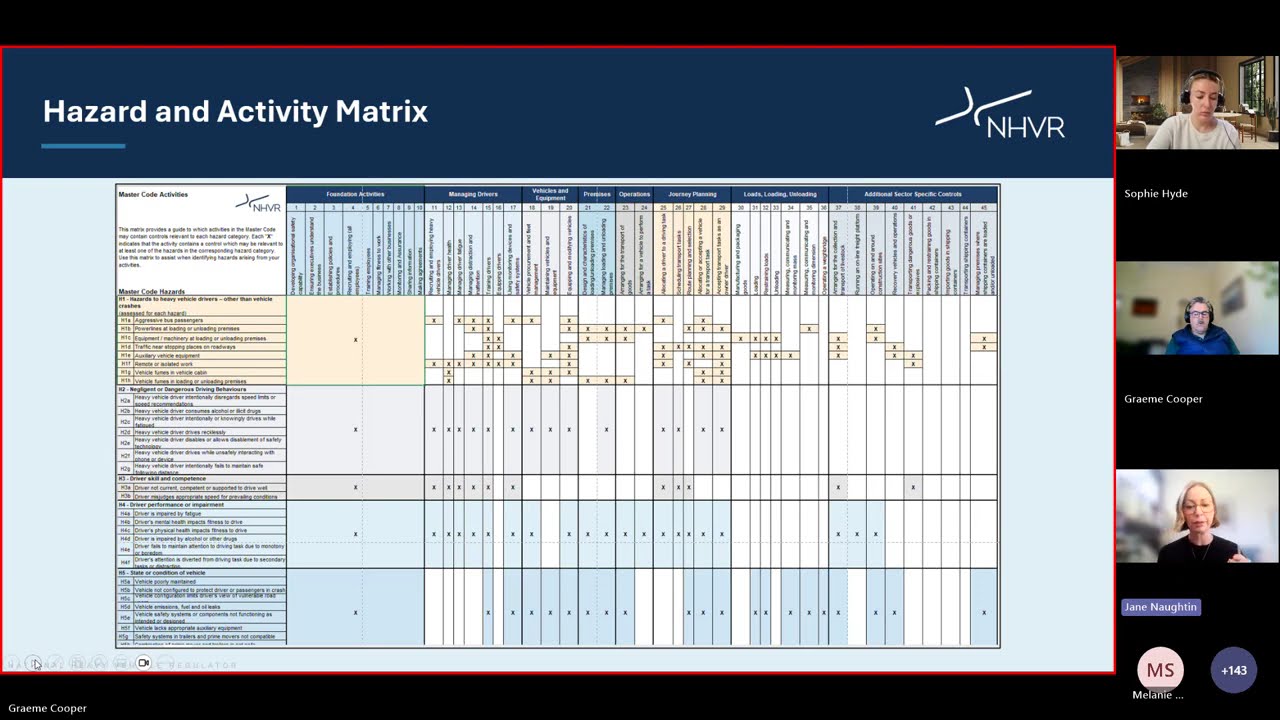Click the Operations column header
This screenshot has height=720, width=1280.
point(634,194)
